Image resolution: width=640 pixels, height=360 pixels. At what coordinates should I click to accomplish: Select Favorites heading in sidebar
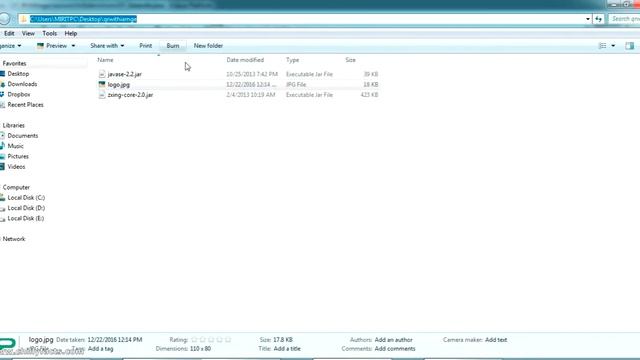[14, 64]
